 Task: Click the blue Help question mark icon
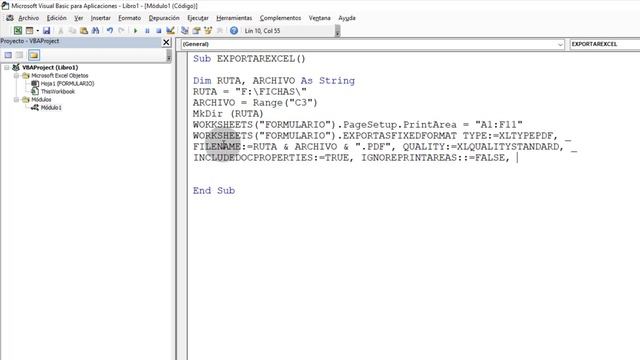[234, 31]
